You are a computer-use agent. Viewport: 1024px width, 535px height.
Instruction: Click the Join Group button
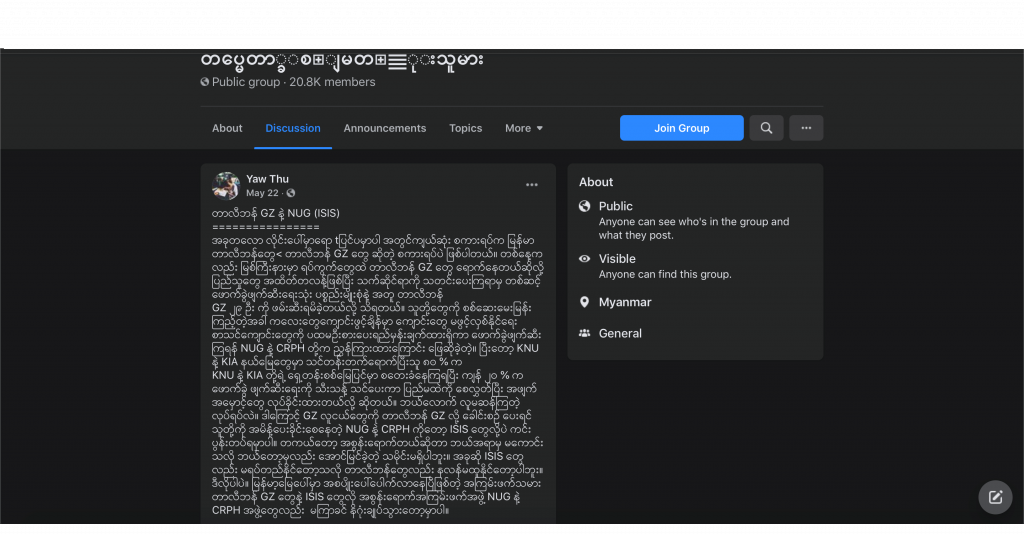click(682, 128)
